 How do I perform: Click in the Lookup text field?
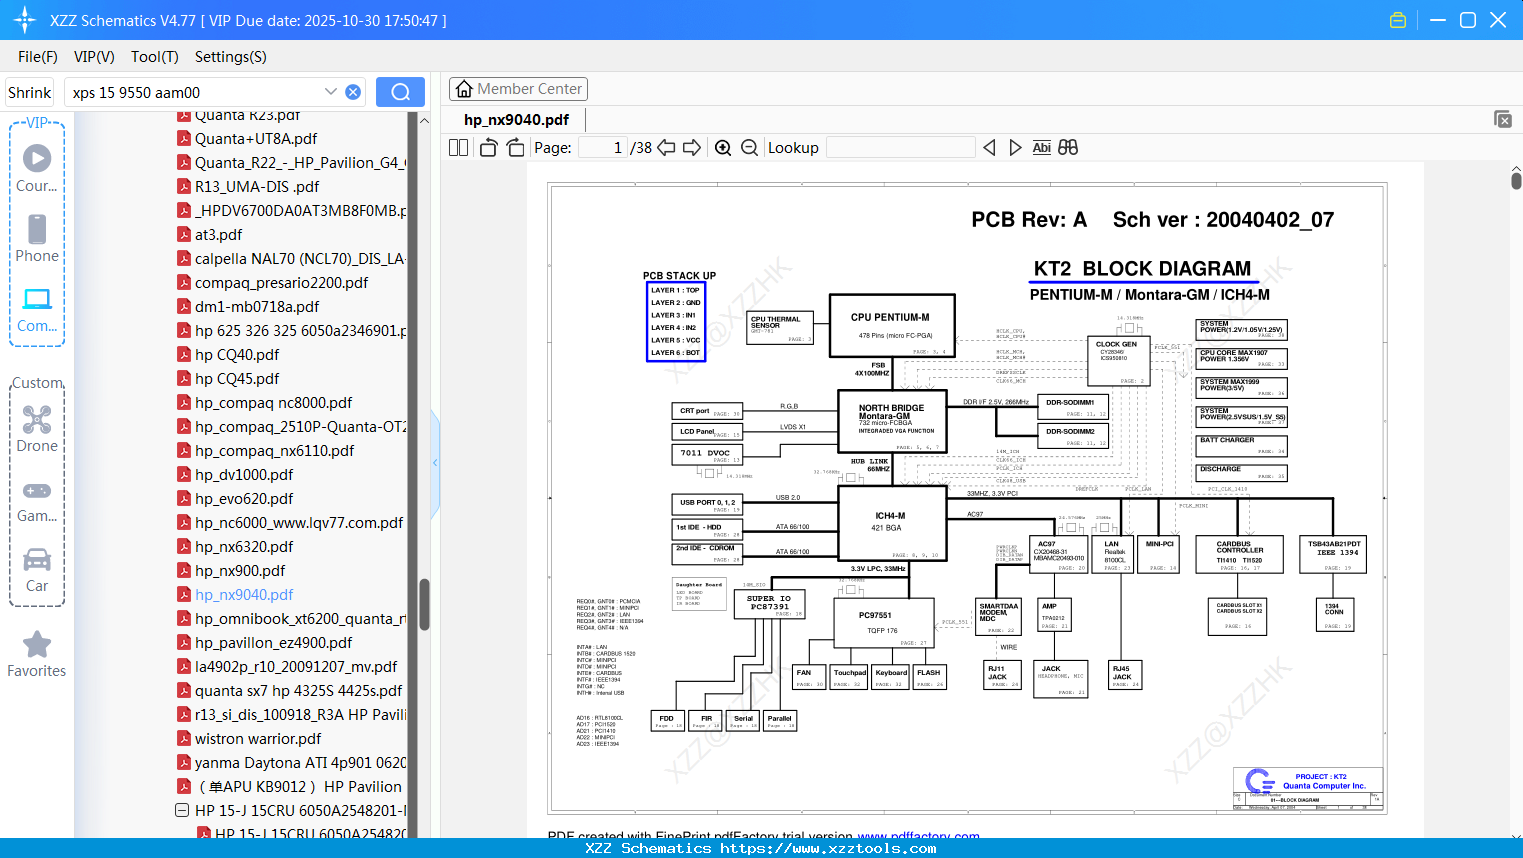pos(901,147)
